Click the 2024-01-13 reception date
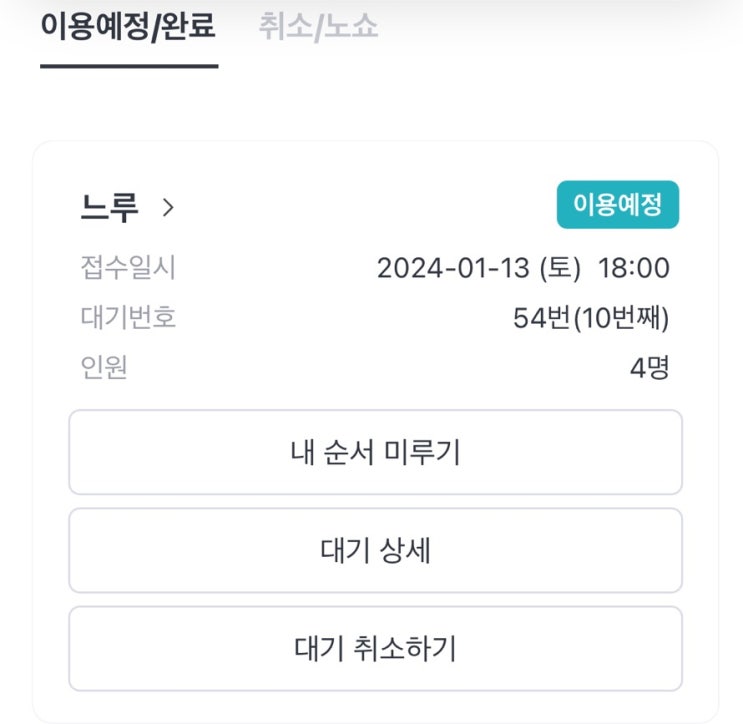The height and width of the screenshot is (724, 743). coord(452,269)
